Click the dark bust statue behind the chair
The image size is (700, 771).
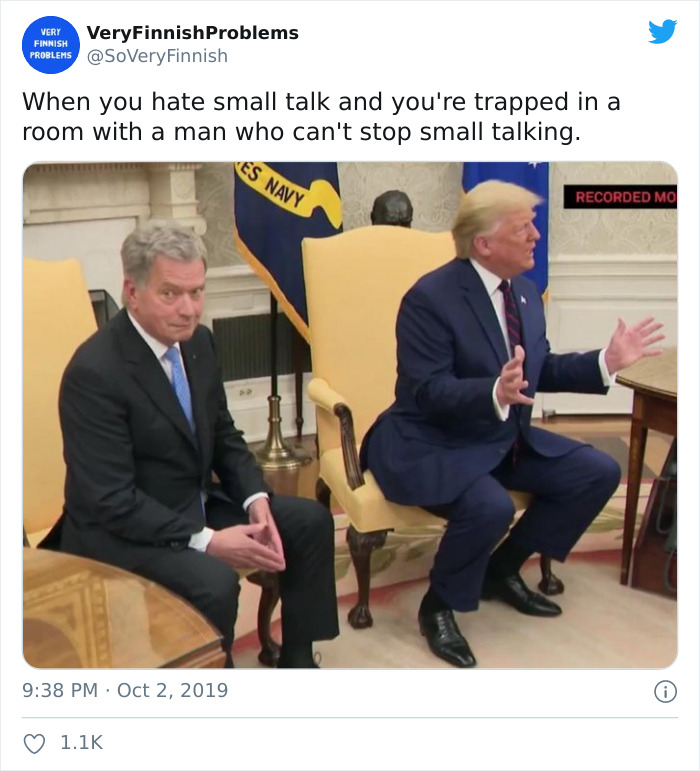[x=392, y=209]
